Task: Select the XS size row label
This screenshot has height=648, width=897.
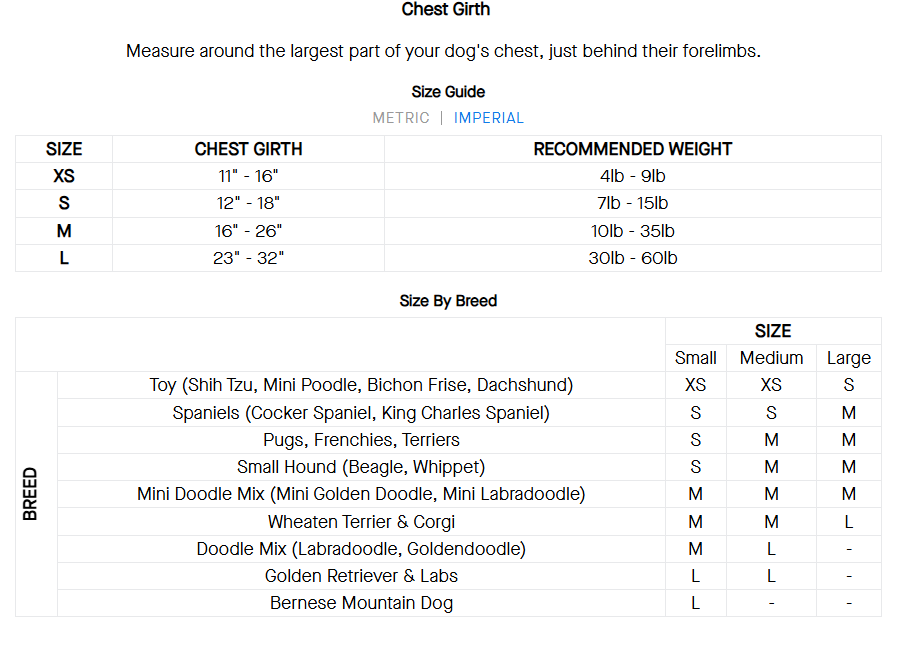Action: pos(64,176)
